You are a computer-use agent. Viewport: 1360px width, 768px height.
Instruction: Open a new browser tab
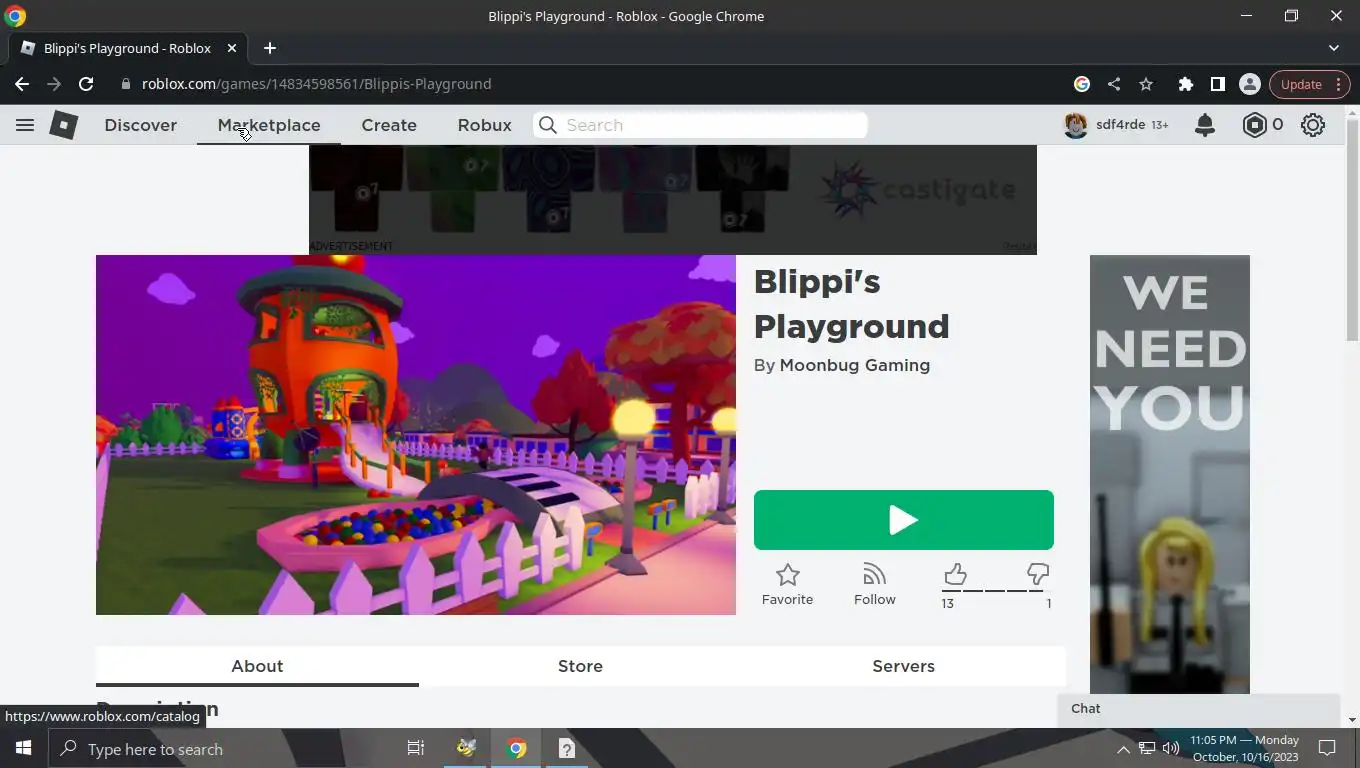[x=270, y=48]
